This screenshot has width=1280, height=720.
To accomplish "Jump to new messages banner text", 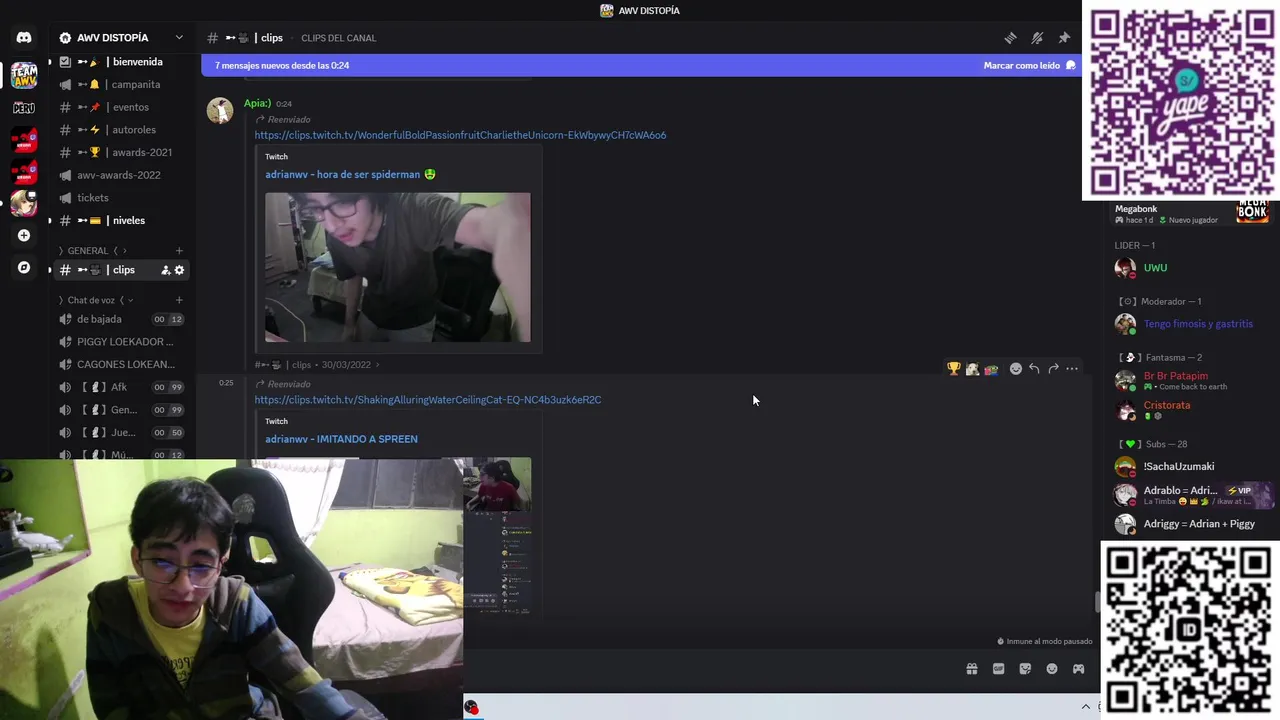I will 282,66.
